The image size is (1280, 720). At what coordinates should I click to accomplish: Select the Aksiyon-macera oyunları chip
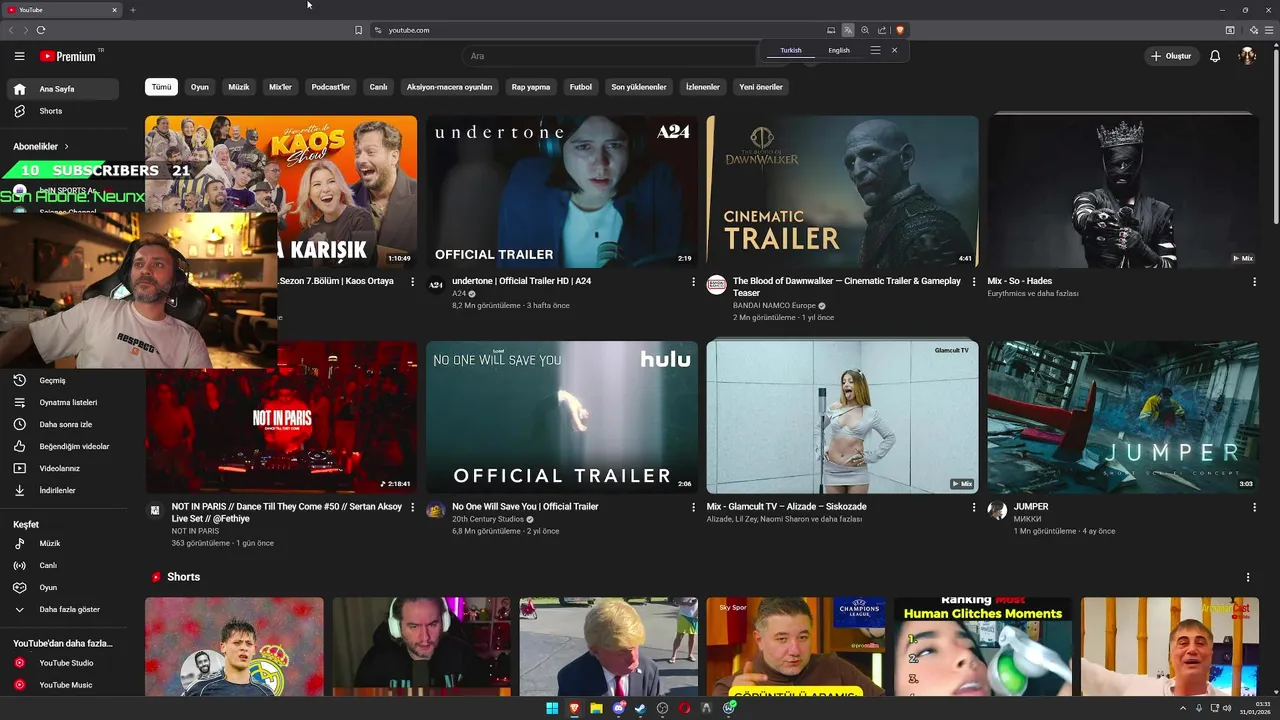point(449,87)
